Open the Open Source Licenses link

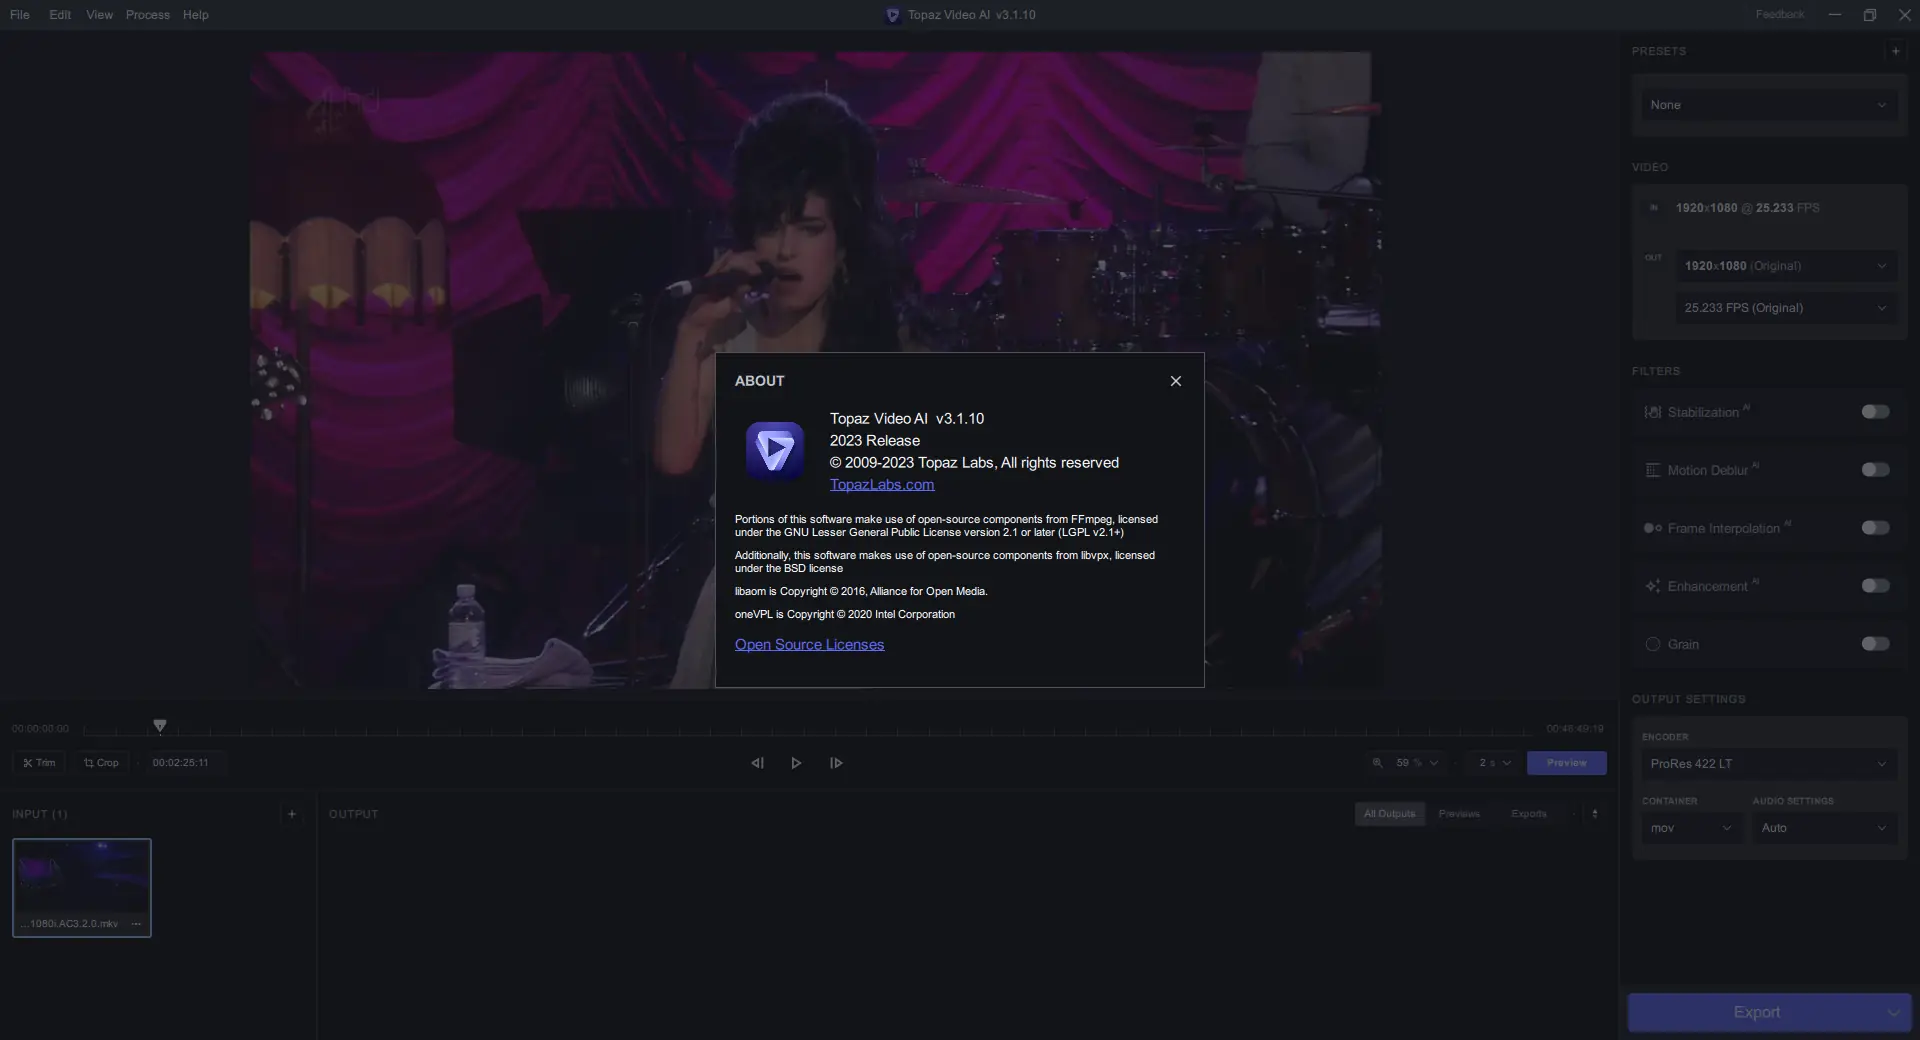(x=809, y=645)
